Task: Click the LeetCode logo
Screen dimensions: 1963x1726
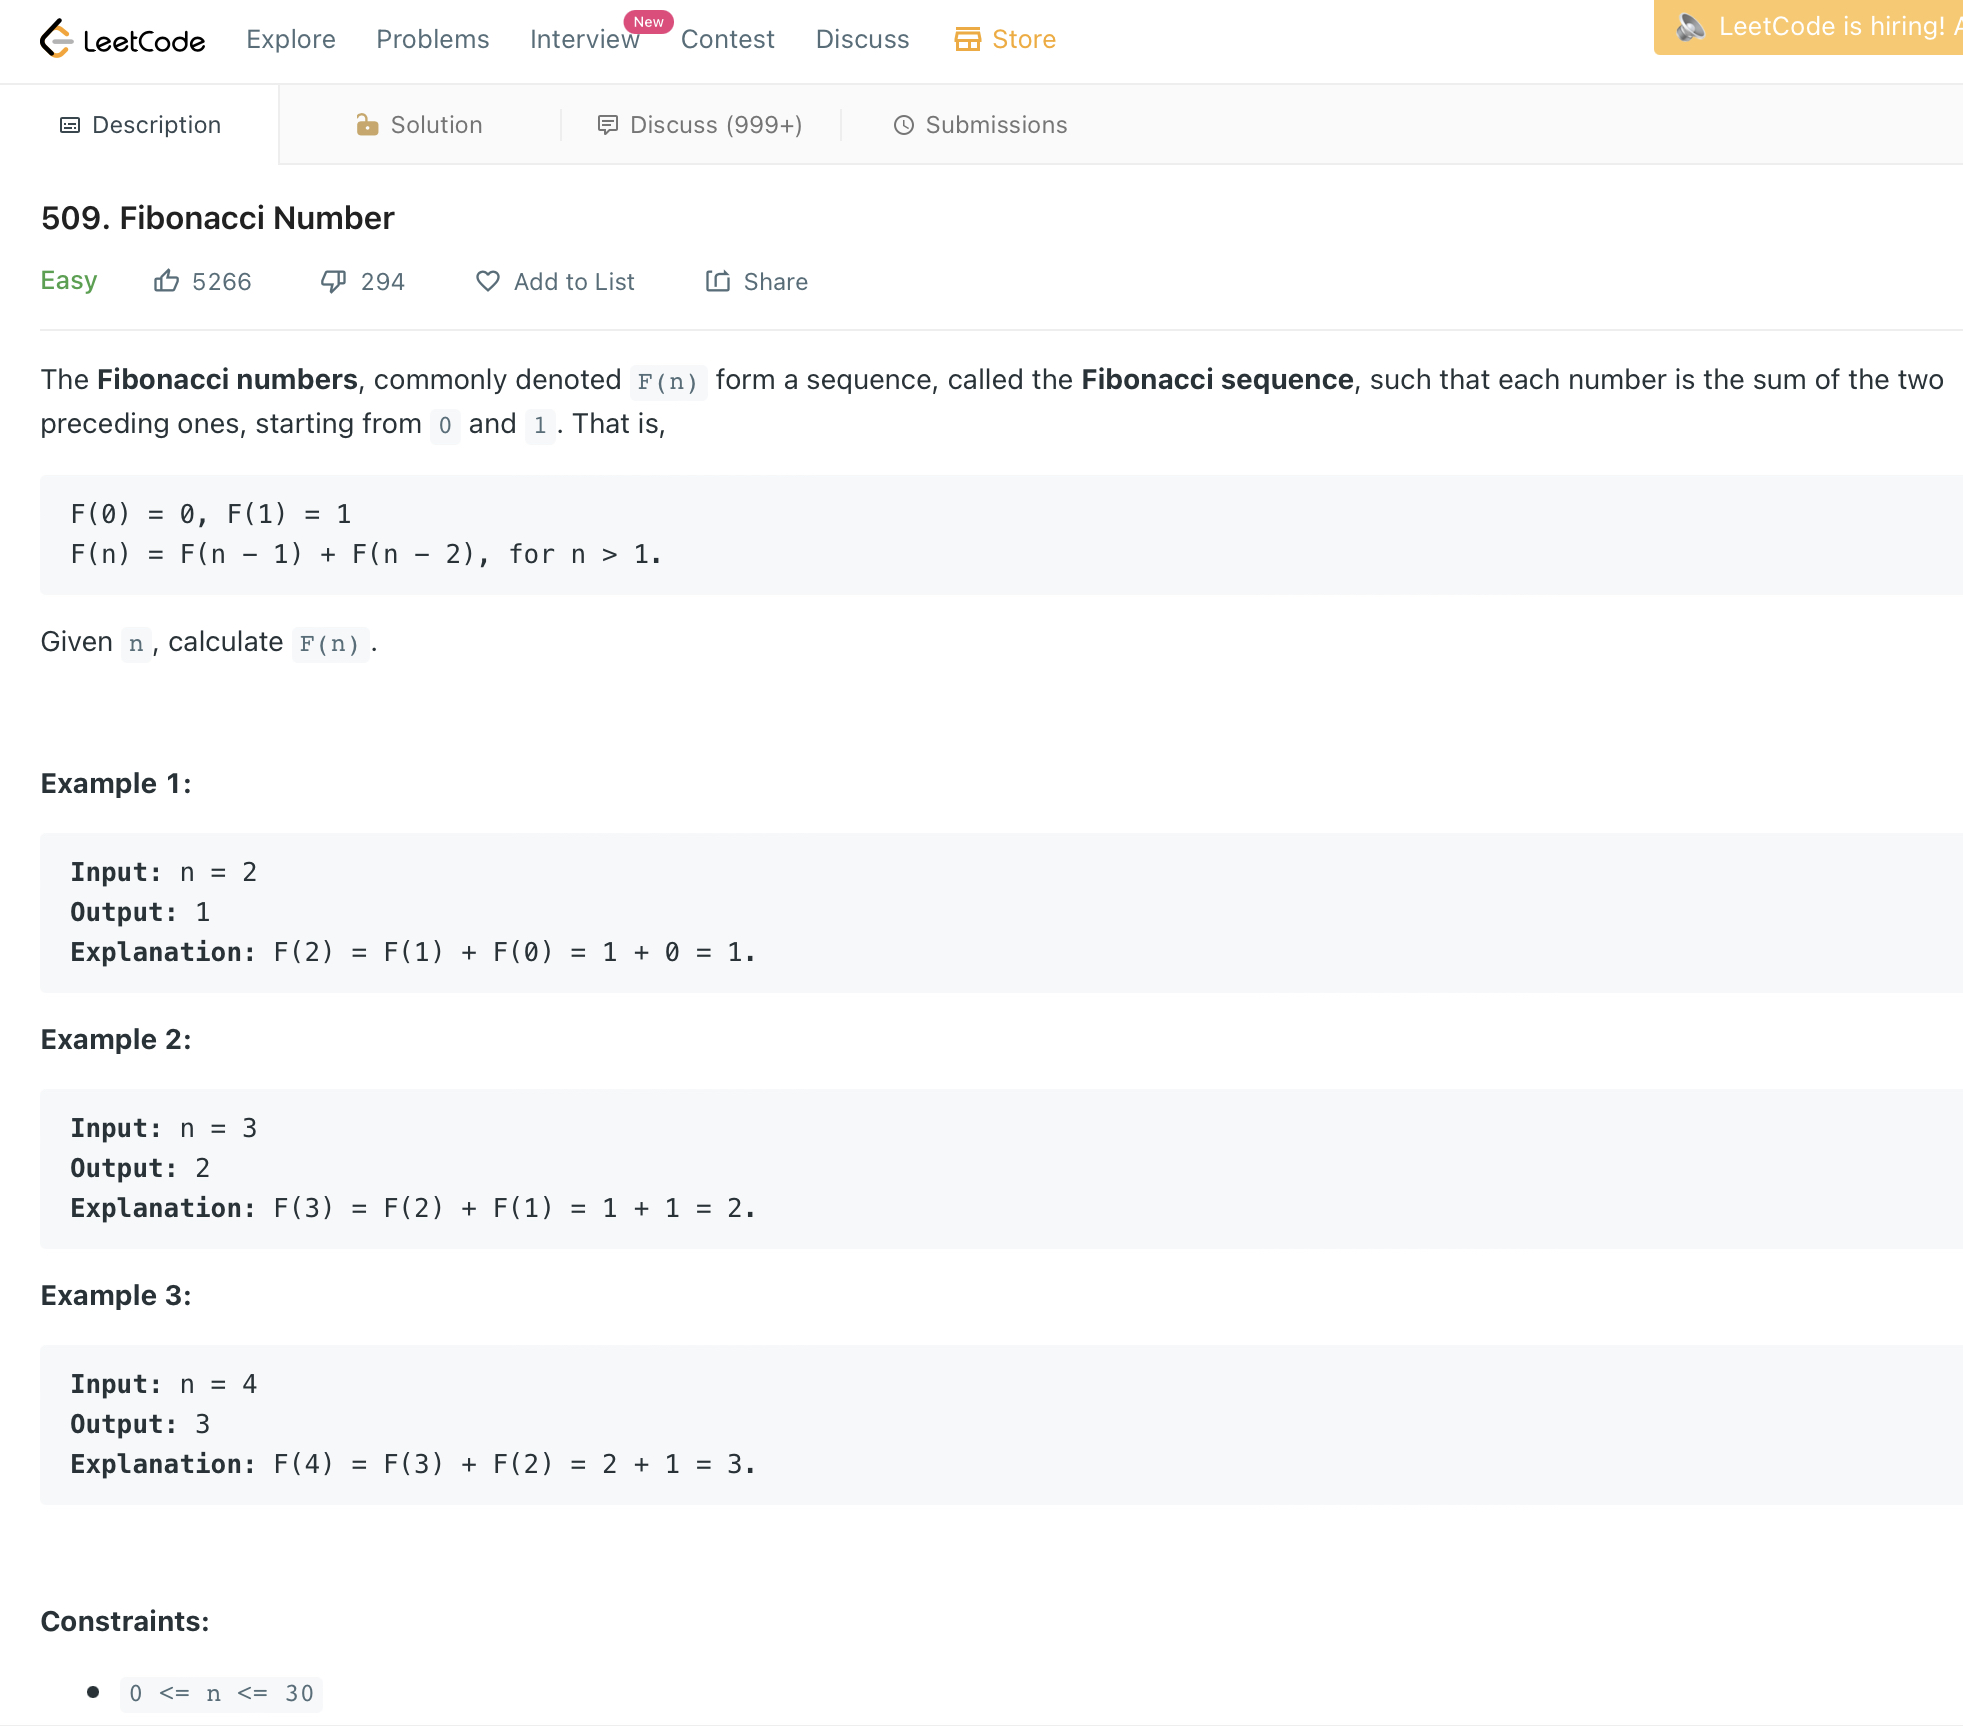Action: pyautogui.click(x=122, y=39)
